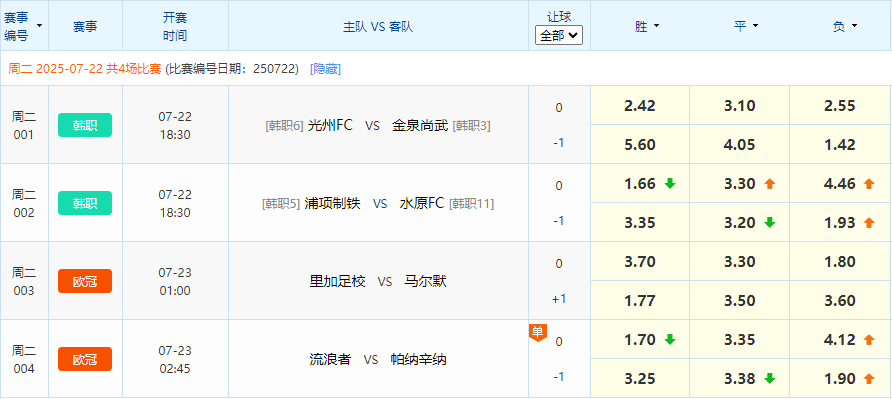892x399 pixels.
Task: Sort by the 胜 column arrow
Action: (656, 26)
